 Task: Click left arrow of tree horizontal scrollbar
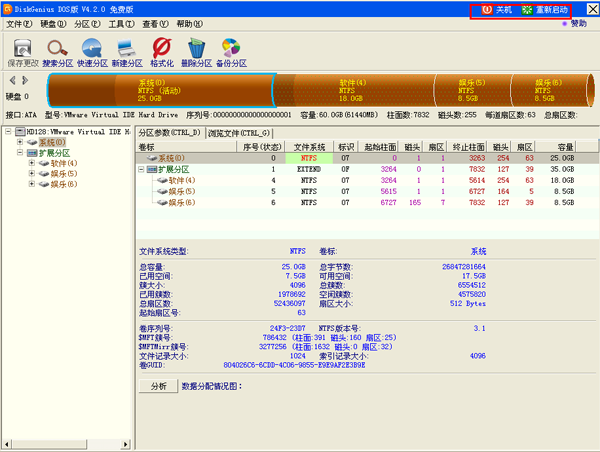tap(6, 444)
